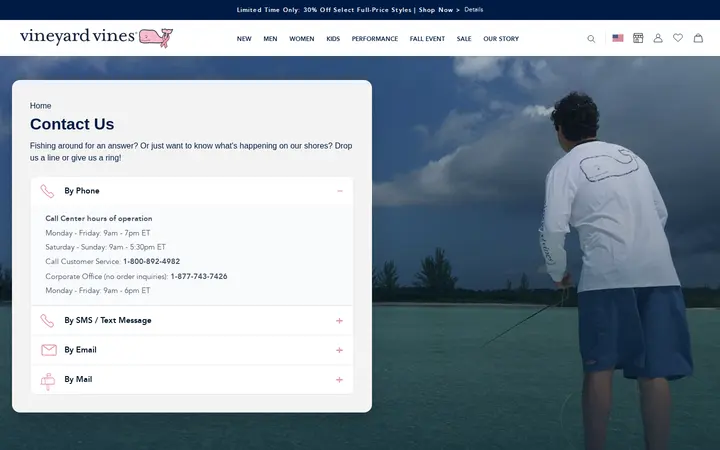Change country via the US flag icon
Viewport: 720px width, 450px height.
point(618,38)
